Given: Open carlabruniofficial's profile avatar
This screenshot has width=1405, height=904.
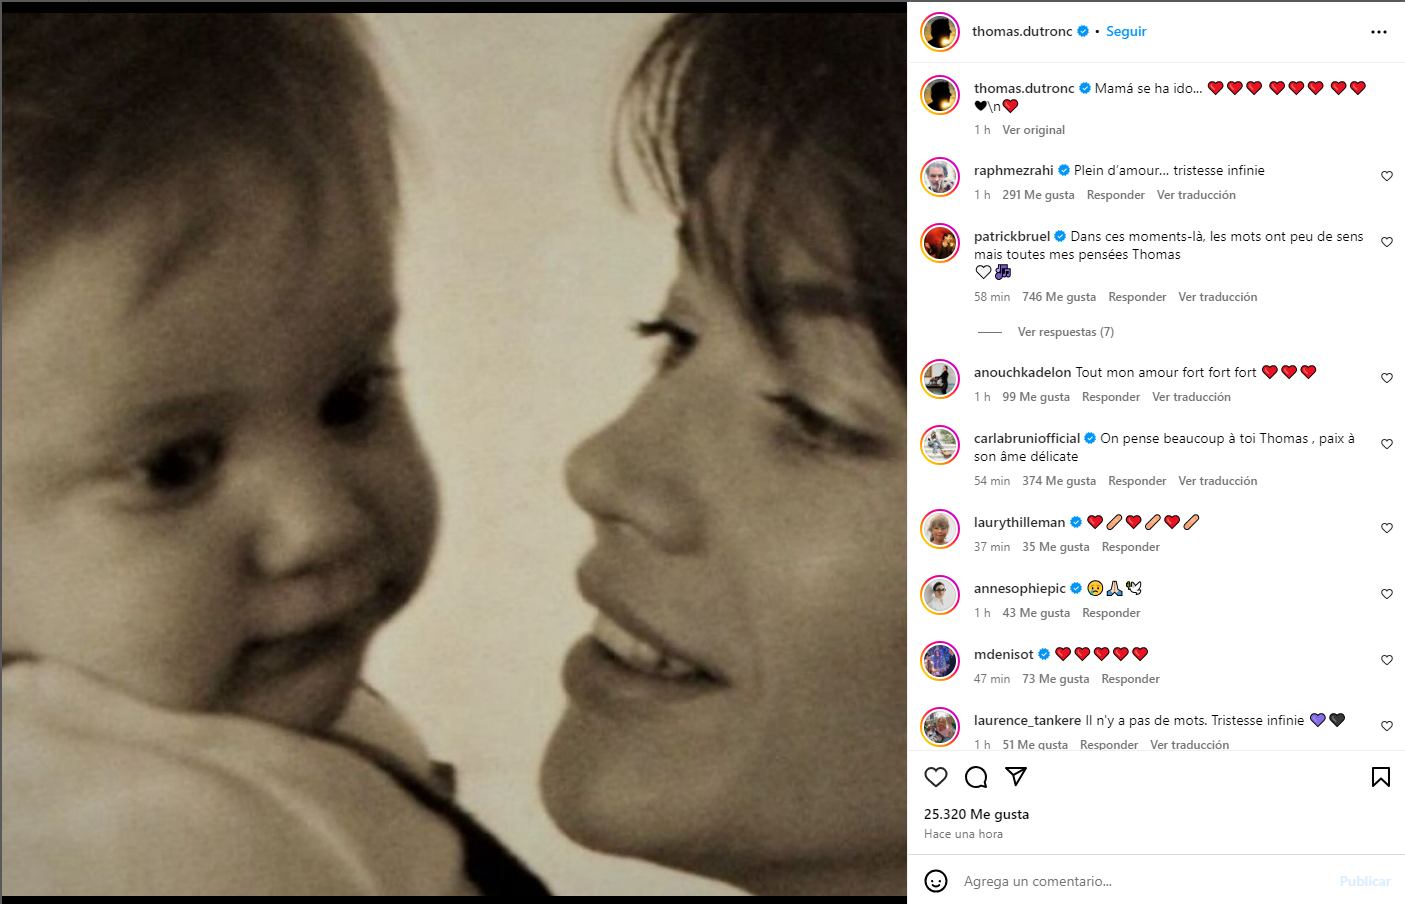Looking at the screenshot, I should click(x=940, y=445).
